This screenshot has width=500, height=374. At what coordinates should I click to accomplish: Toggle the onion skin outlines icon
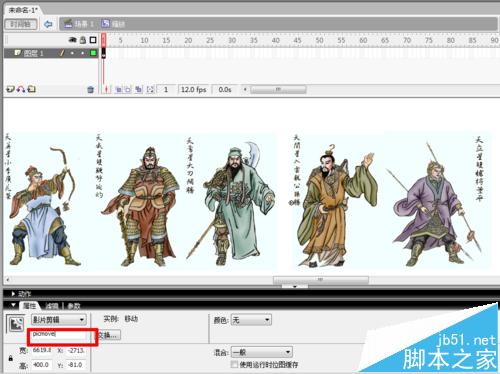127,89
